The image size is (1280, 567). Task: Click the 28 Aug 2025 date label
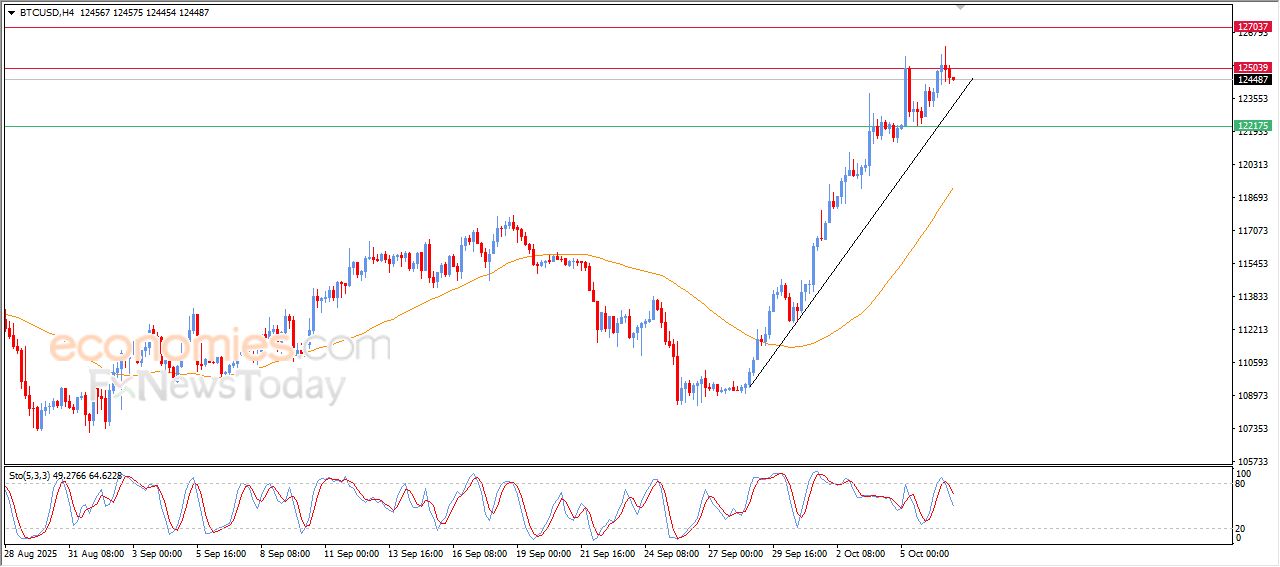point(31,552)
